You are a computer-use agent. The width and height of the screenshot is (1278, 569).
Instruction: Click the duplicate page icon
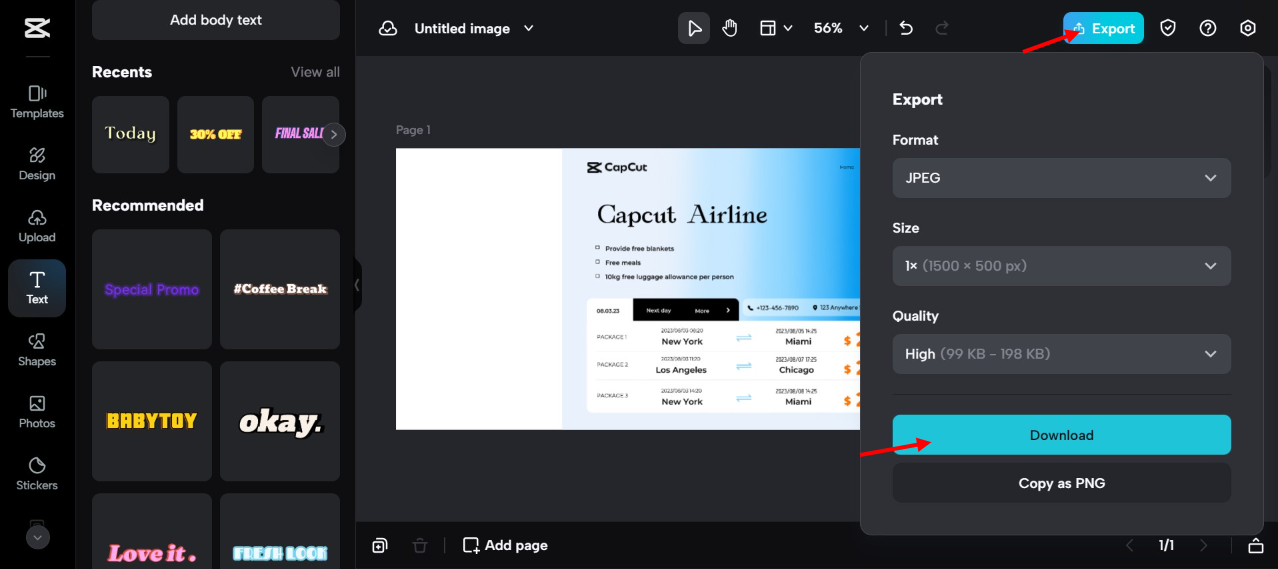pos(380,545)
